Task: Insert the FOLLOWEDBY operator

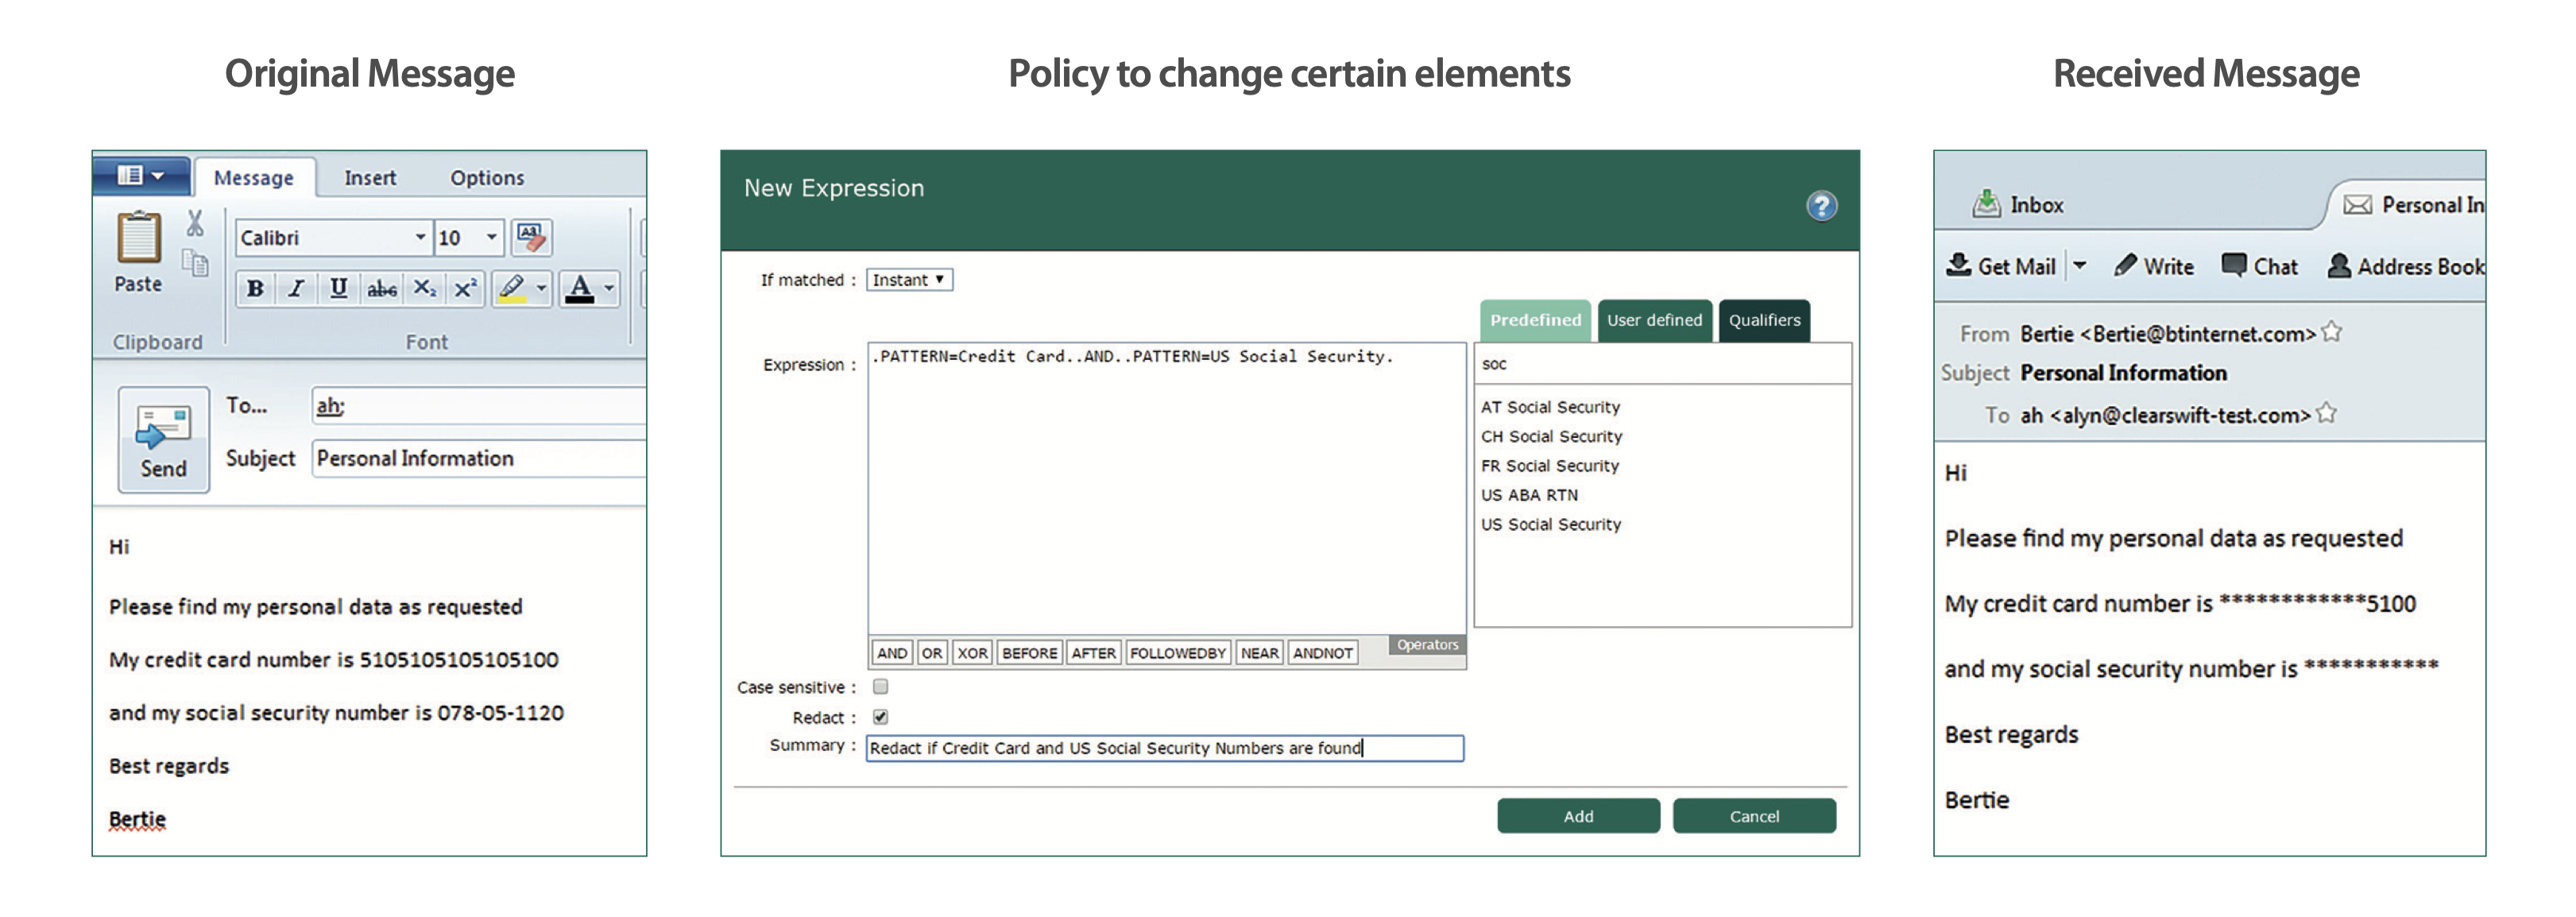Action: (x=1177, y=653)
